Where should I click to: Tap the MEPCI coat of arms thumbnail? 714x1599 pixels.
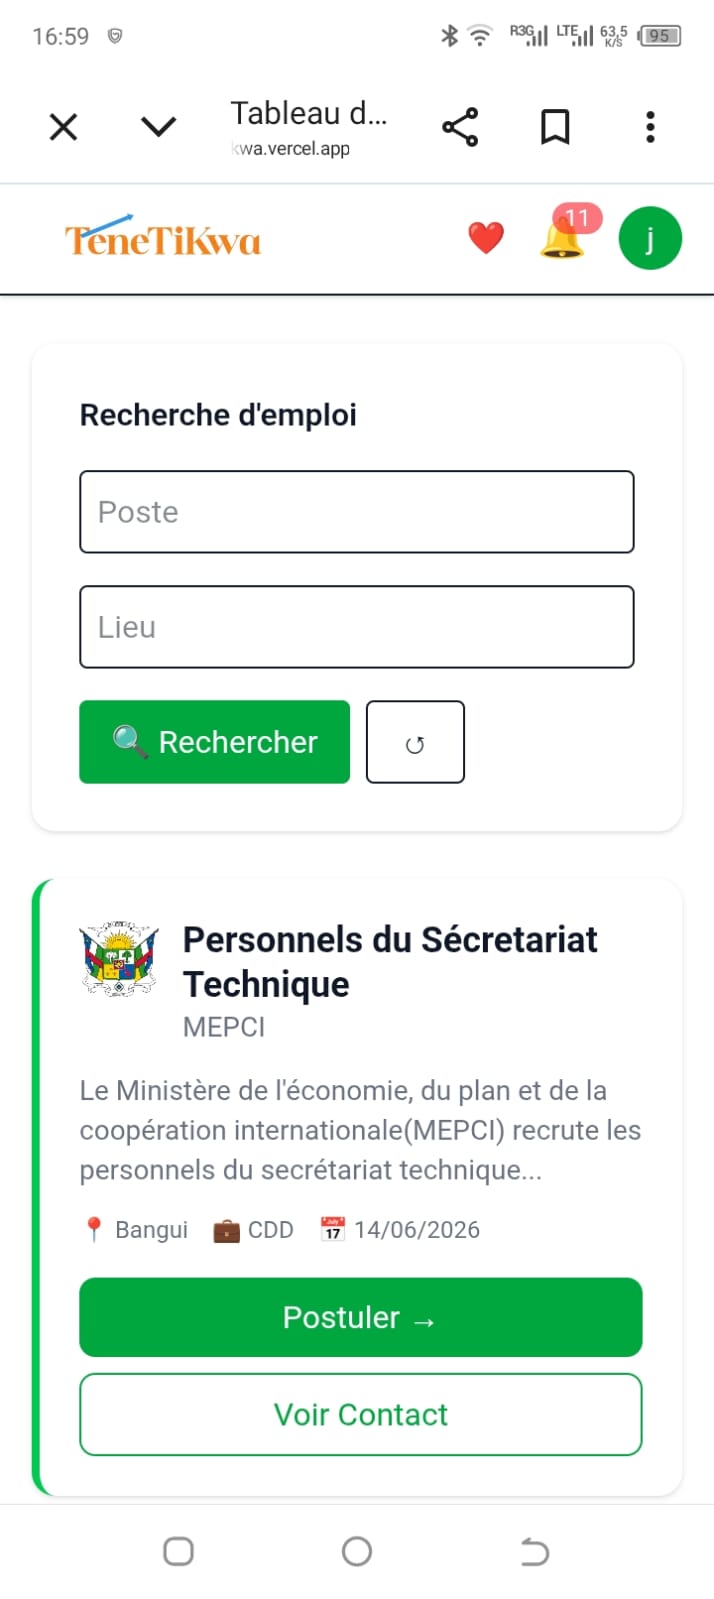click(119, 959)
